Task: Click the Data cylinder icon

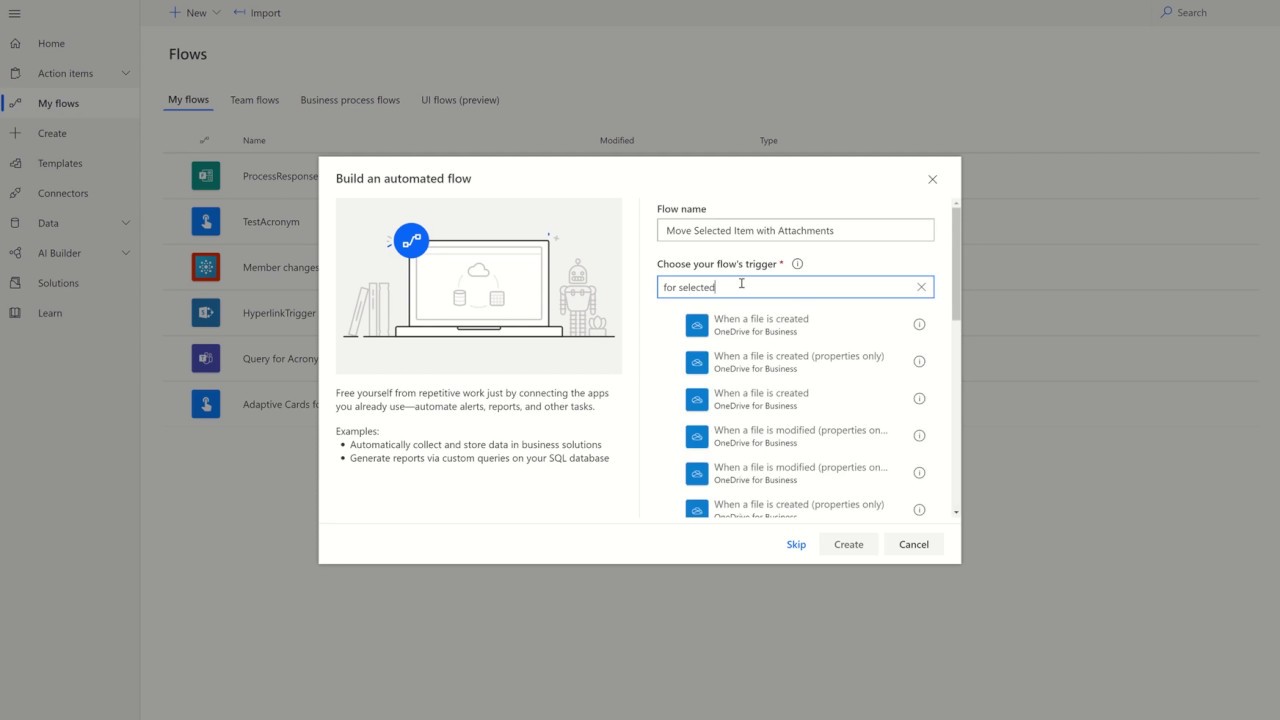Action: point(15,223)
